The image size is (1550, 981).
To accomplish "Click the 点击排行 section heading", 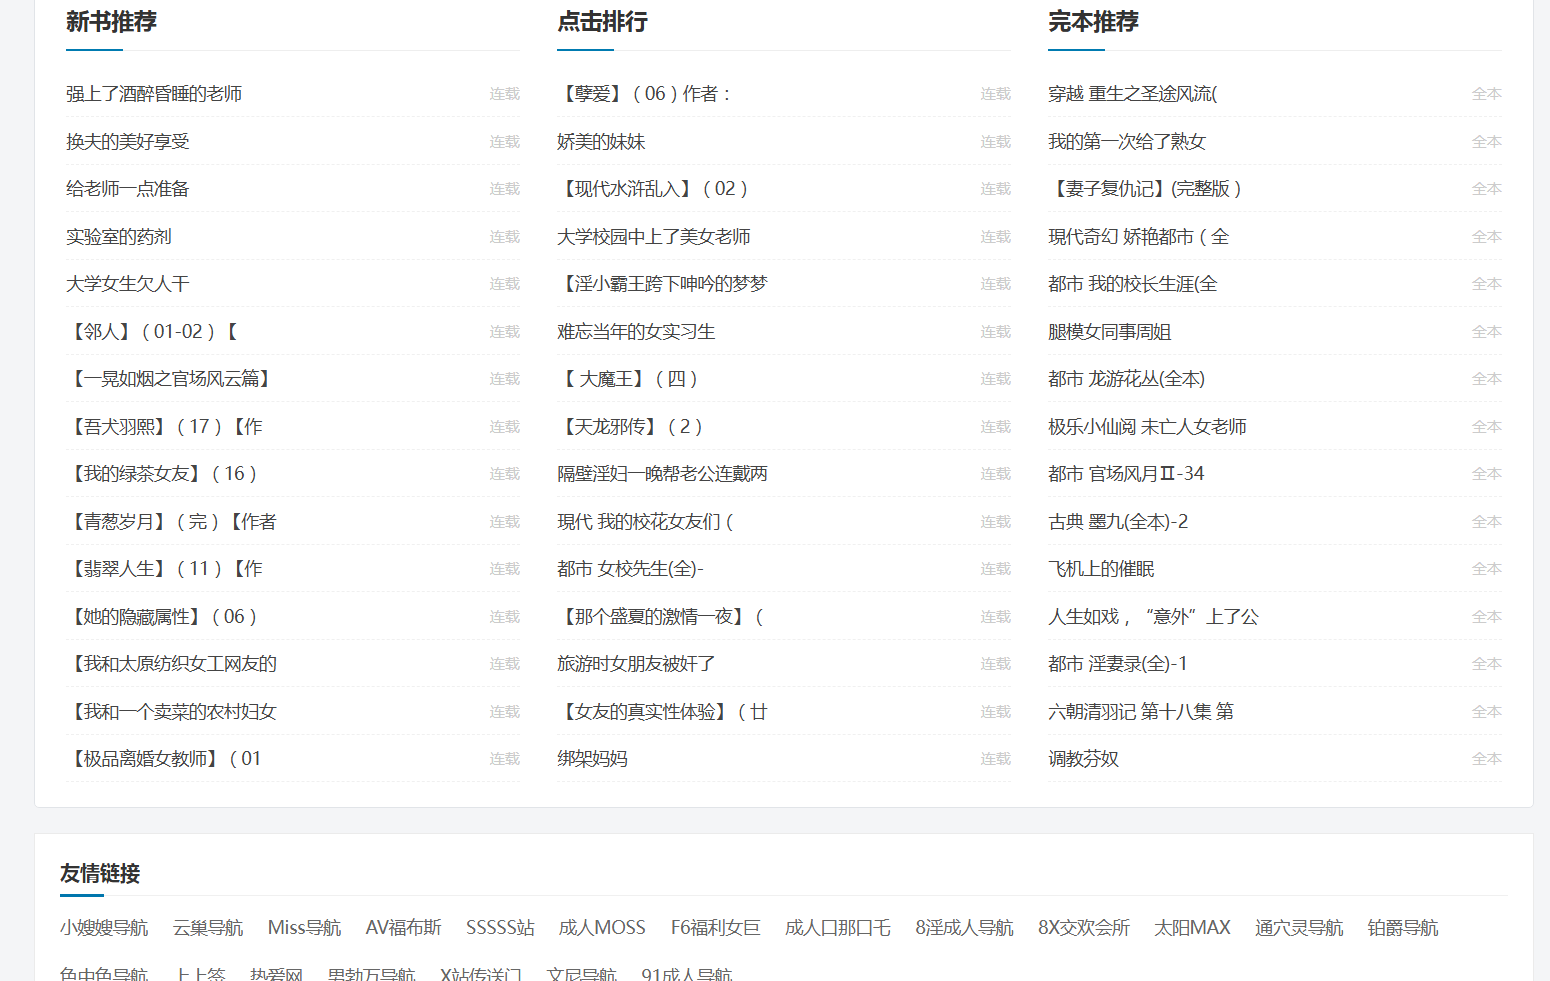I will tap(602, 22).
